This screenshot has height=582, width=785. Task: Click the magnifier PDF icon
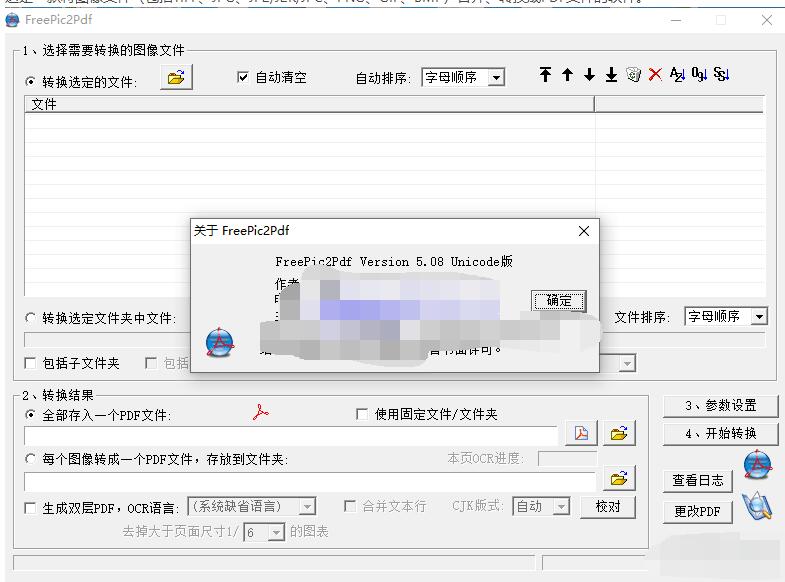757,505
